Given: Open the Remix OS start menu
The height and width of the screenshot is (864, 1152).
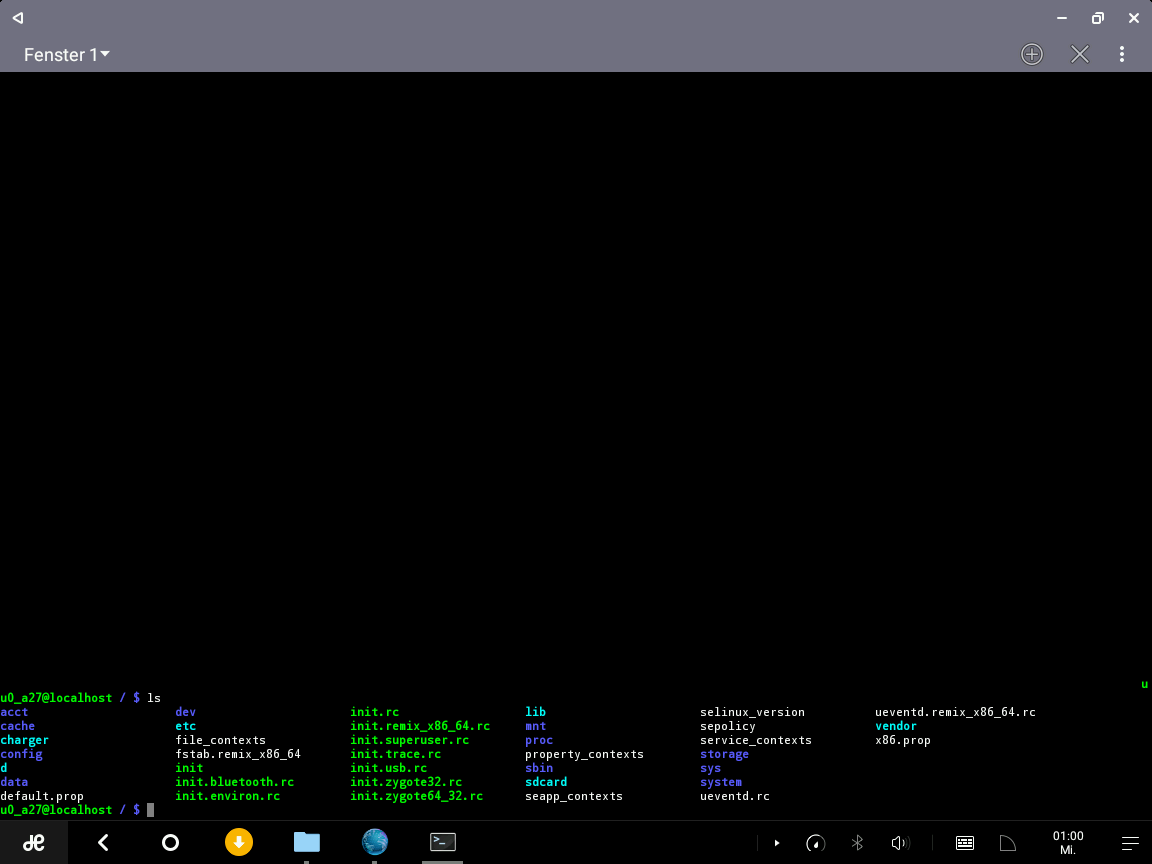Looking at the screenshot, I should click(33, 842).
